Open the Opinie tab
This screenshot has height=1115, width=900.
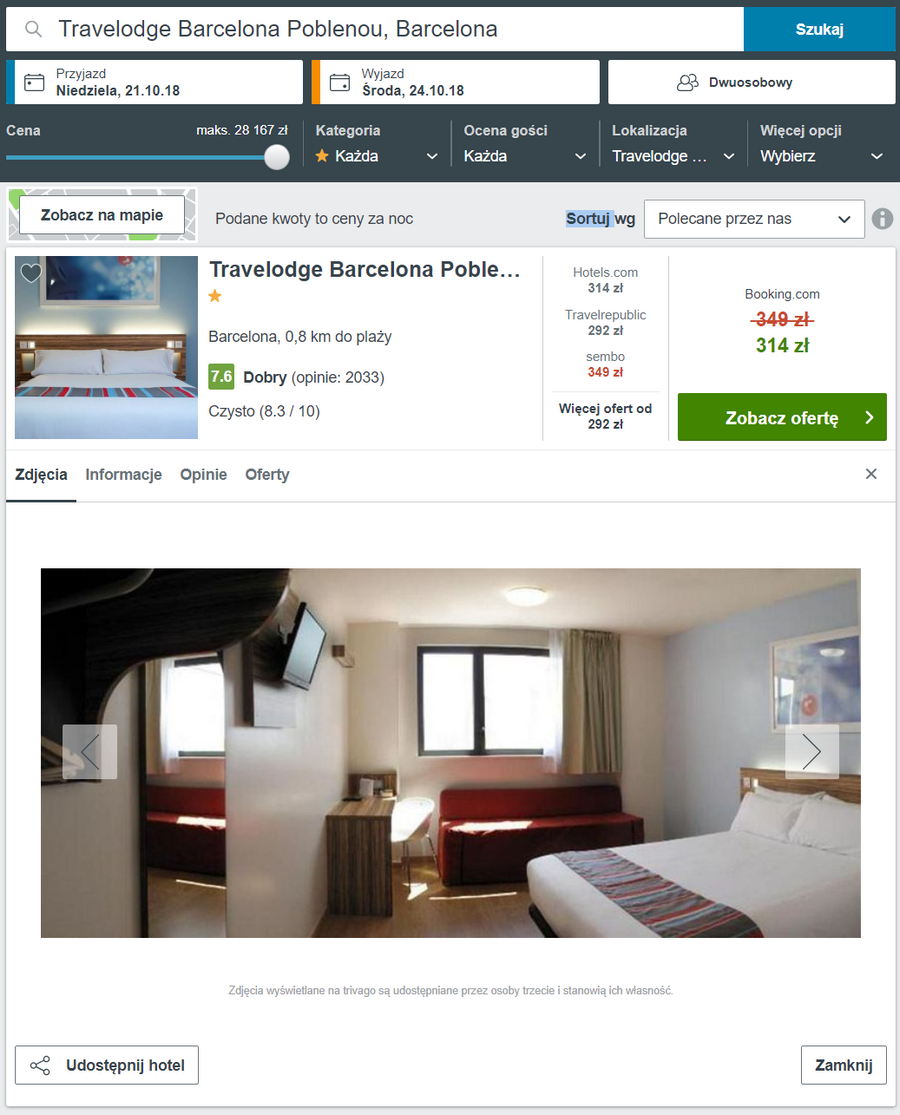(203, 474)
